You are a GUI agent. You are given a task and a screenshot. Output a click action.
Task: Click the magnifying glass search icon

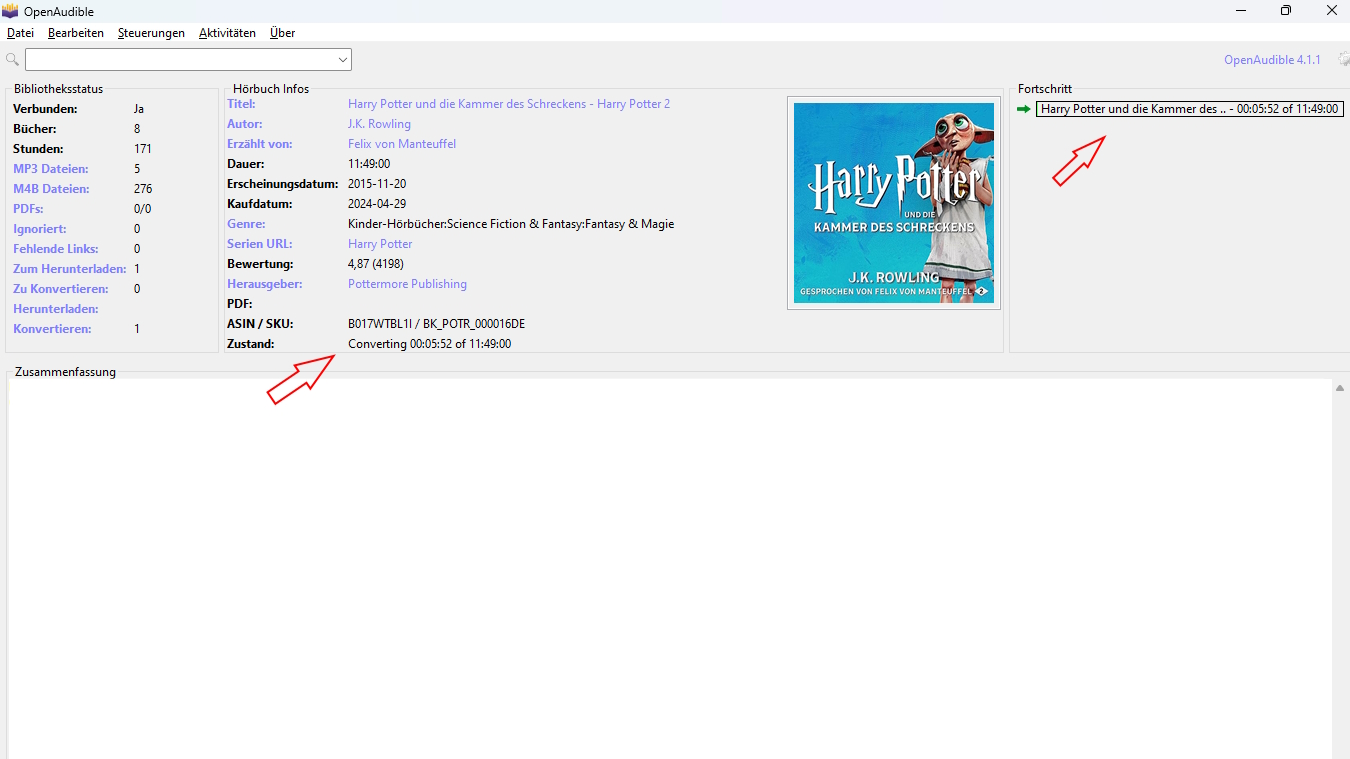[12, 60]
